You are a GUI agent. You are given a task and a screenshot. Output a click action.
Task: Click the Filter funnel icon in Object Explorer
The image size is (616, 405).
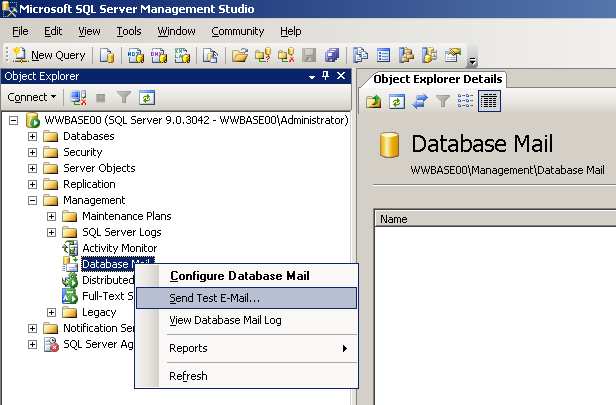124,97
